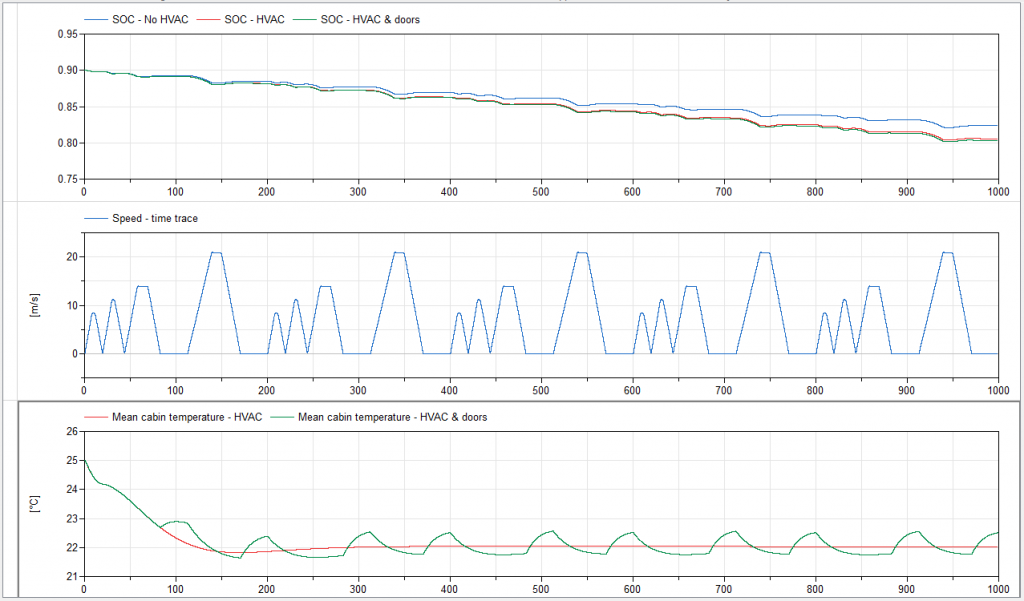Click green line sample in temperature legend
Viewport: 1024px width, 601px height.
point(282,417)
